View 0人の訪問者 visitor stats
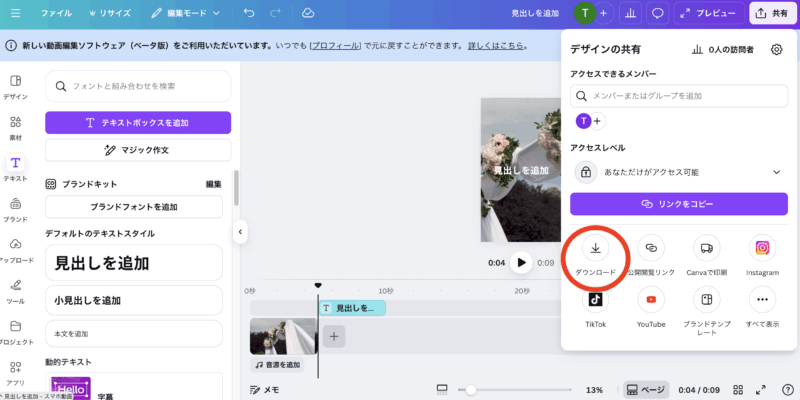The width and height of the screenshot is (800, 400). pos(722,49)
